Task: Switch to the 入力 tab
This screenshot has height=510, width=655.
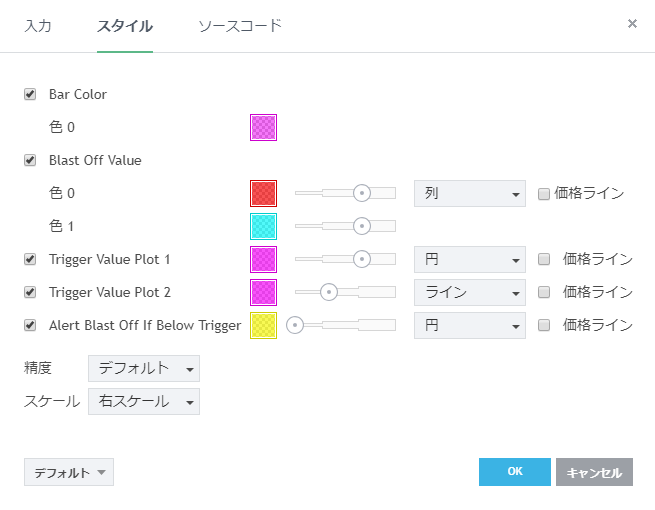Action: click(38, 26)
